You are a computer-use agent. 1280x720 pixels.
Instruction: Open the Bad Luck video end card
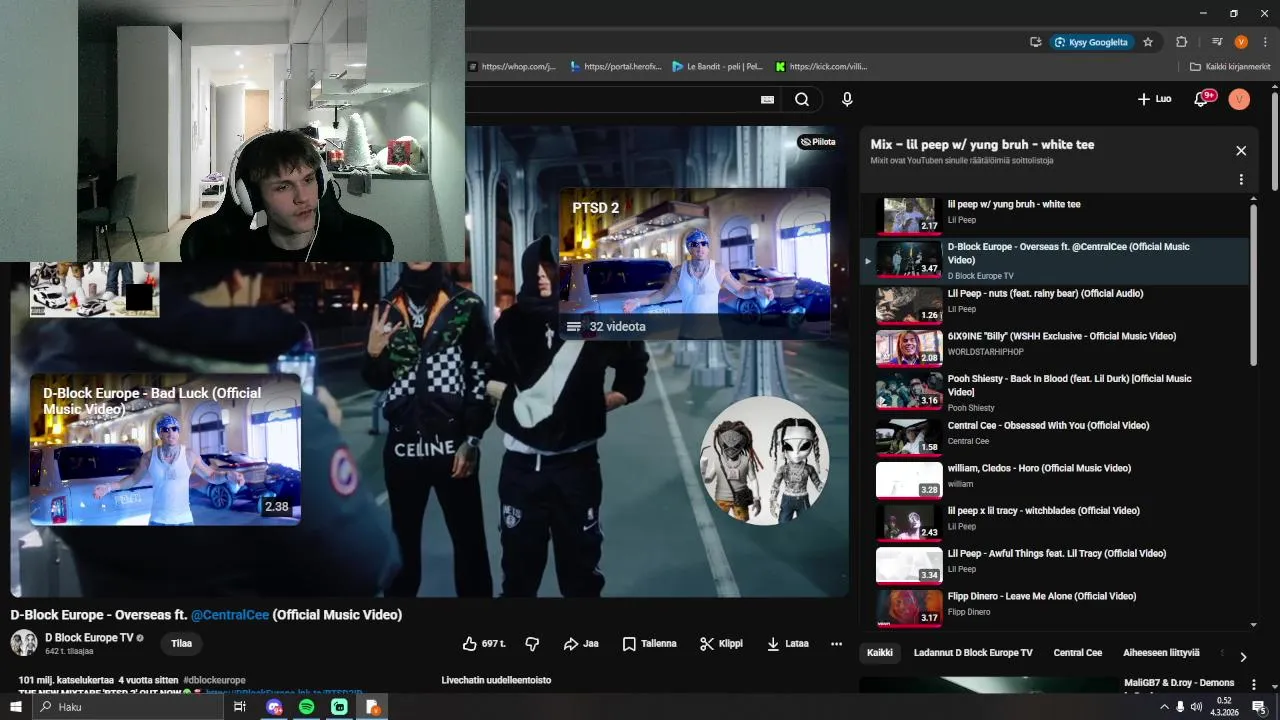coord(165,450)
